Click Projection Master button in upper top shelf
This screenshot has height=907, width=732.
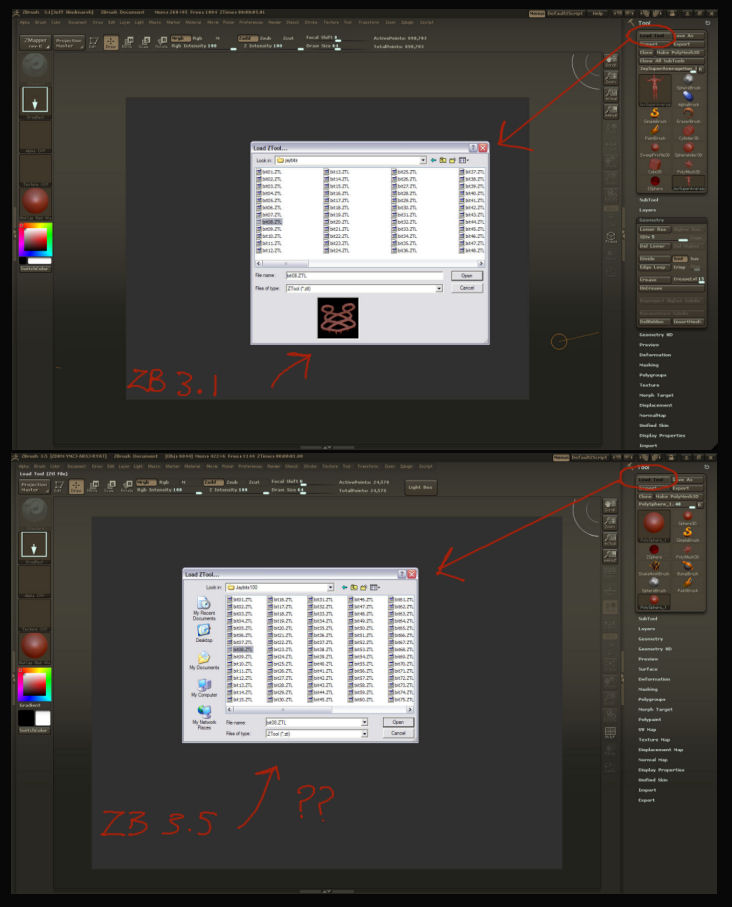click(69, 43)
